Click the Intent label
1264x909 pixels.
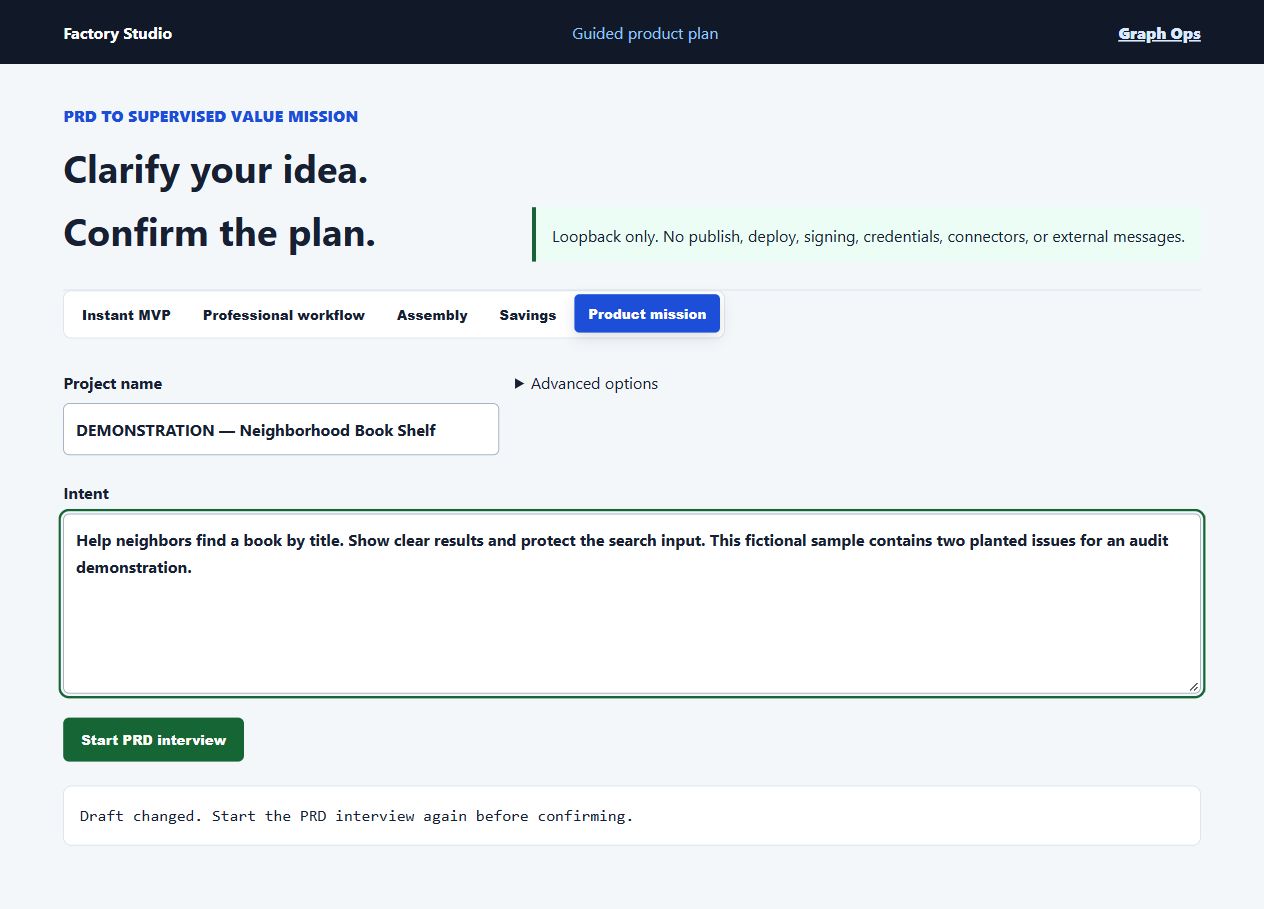click(x=86, y=493)
